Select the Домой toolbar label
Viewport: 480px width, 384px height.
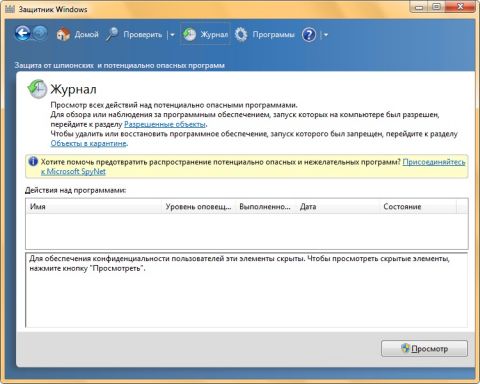point(87,35)
